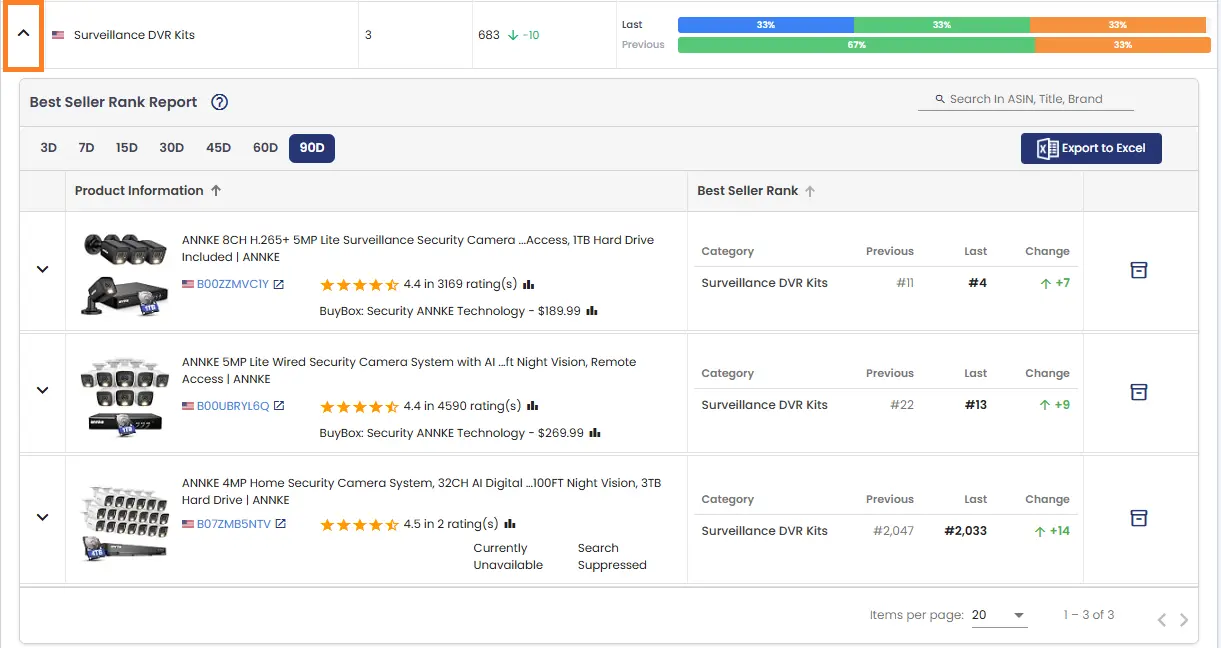The width and height of the screenshot is (1221, 648).
Task: Click the Search Suppressed label
Action: (x=612, y=556)
